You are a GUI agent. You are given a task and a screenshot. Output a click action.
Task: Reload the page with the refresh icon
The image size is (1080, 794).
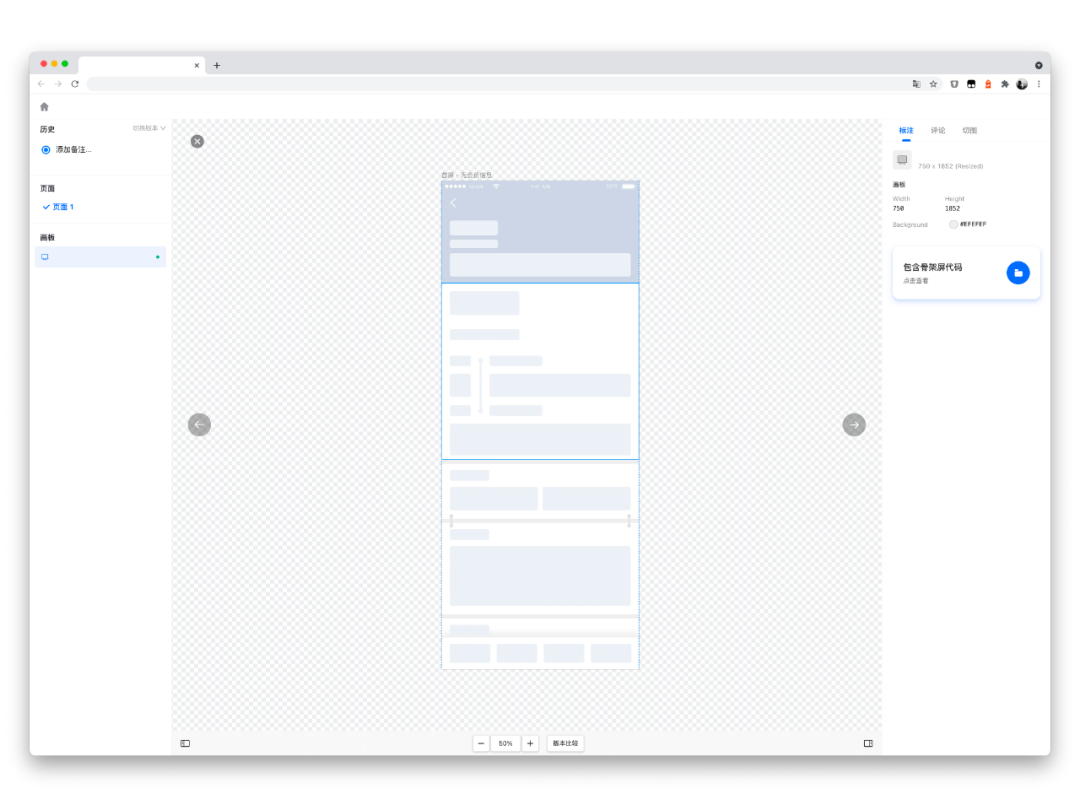[75, 84]
